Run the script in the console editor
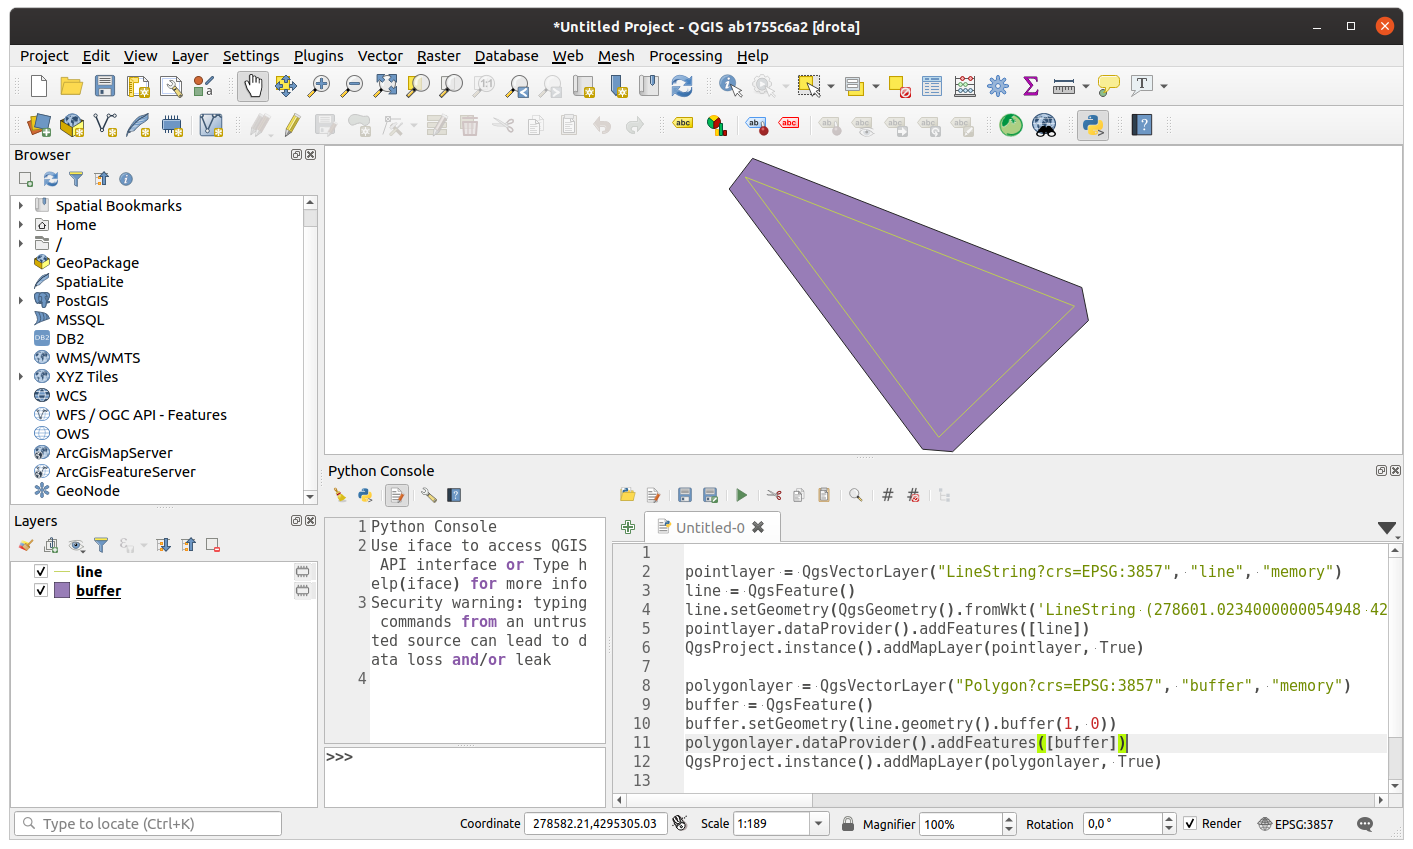 (x=741, y=494)
